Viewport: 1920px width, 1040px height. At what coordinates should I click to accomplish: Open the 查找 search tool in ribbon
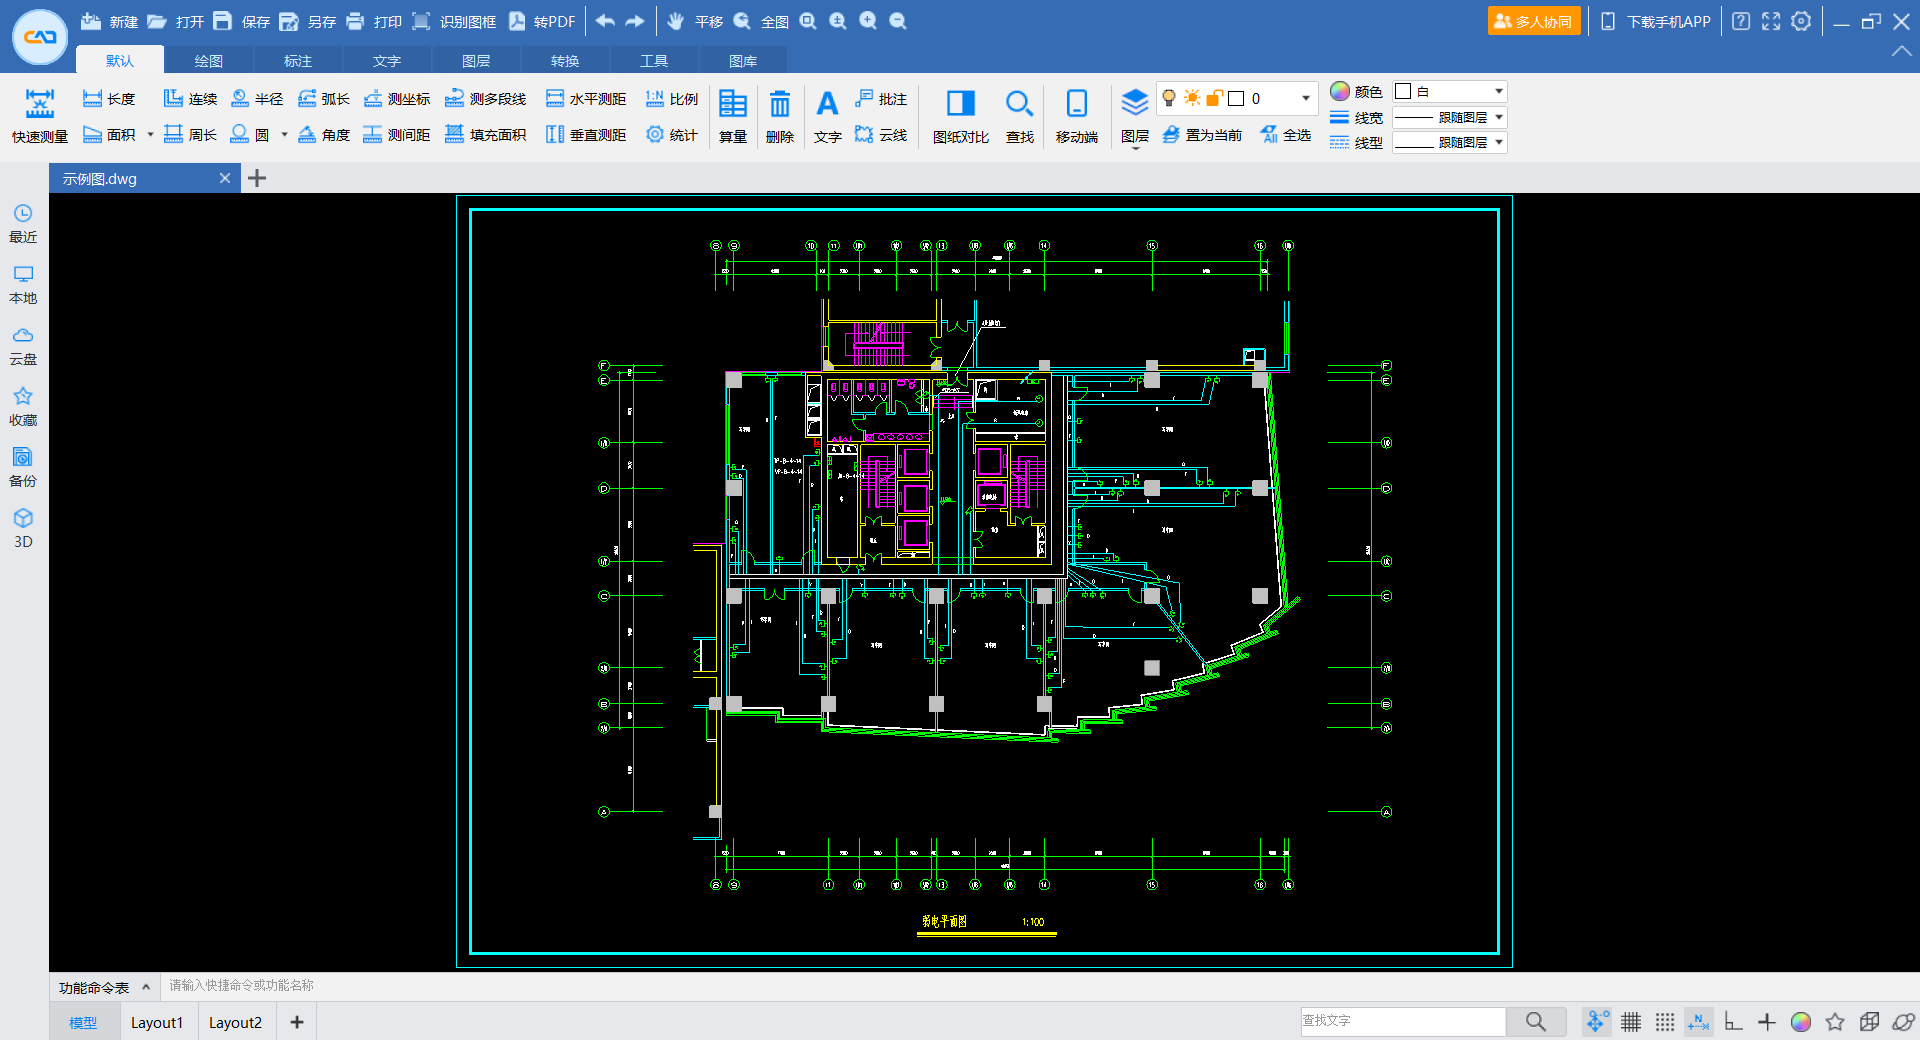pyautogui.click(x=1019, y=115)
